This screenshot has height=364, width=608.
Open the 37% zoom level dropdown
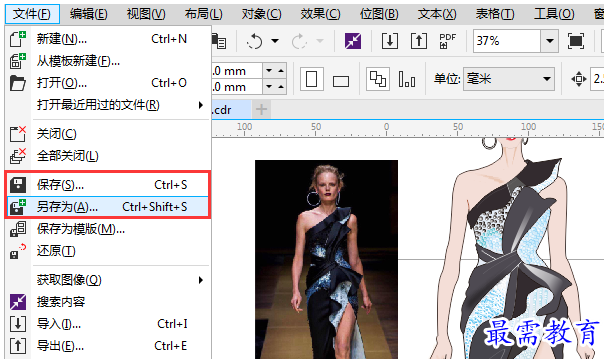point(549,41)
